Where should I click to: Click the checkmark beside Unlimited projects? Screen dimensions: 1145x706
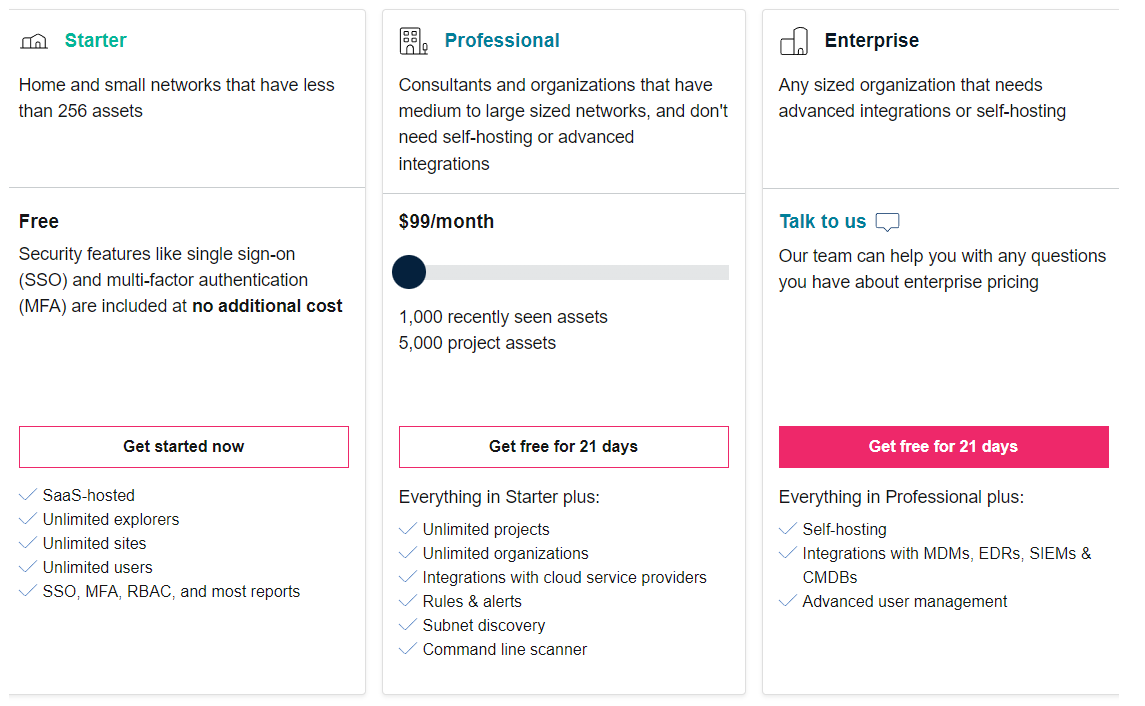(408, 529)
